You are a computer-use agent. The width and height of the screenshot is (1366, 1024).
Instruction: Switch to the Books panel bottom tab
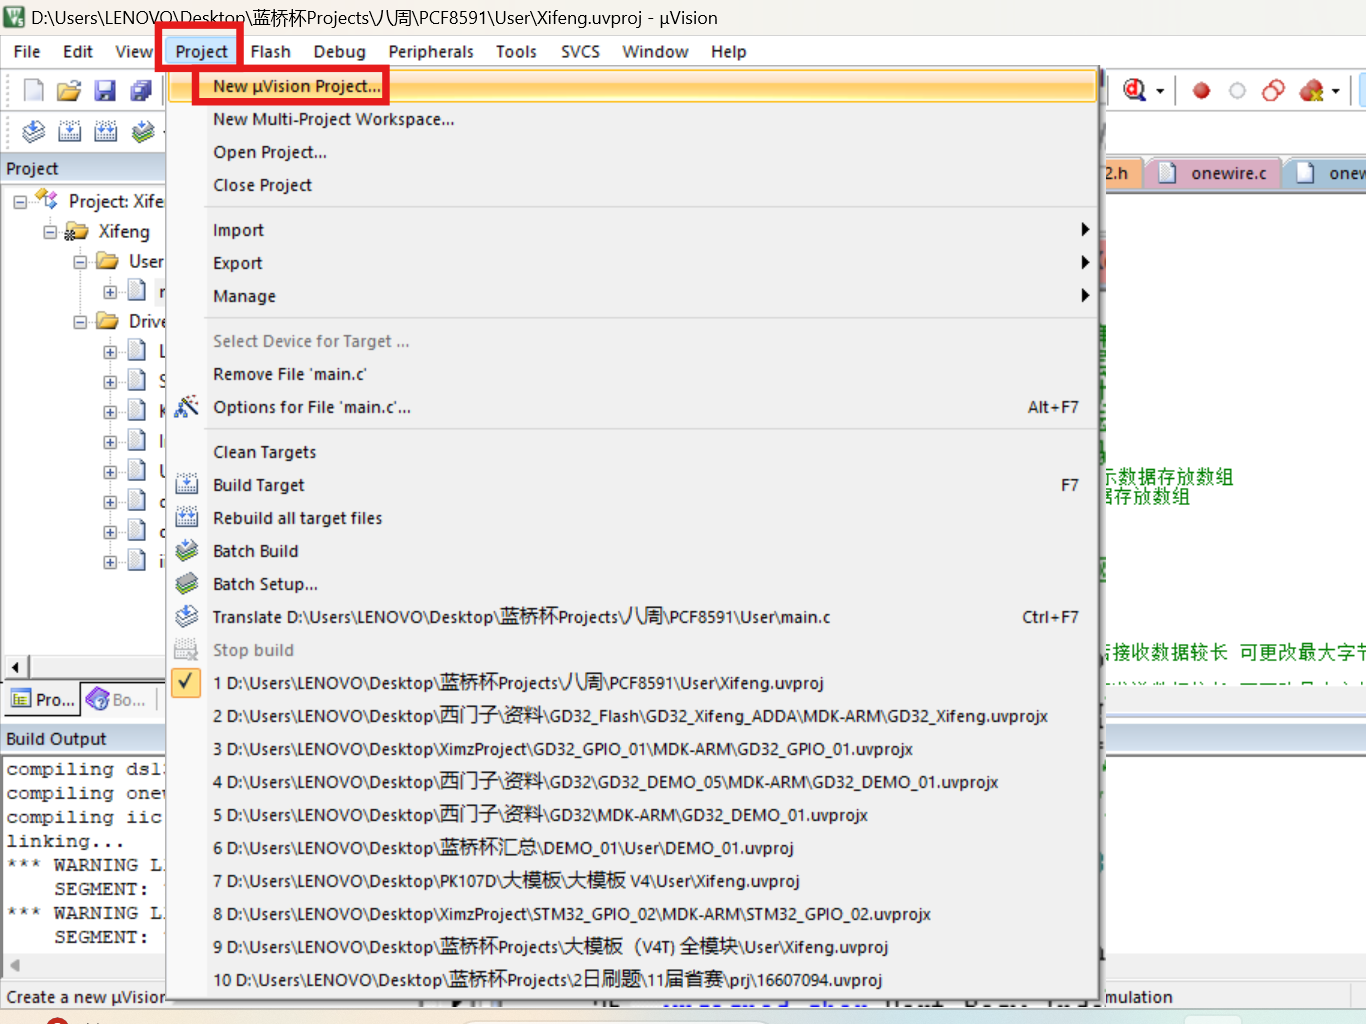point(117,700)
